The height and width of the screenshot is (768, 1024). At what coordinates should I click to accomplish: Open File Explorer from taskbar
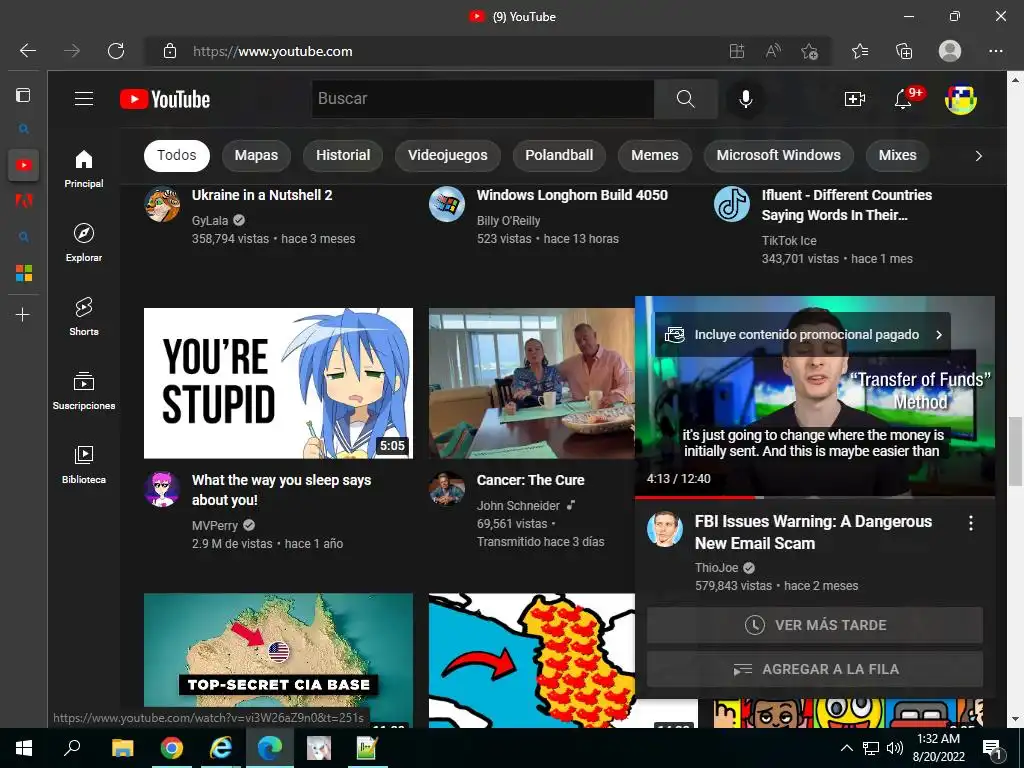pyautogui.click(x=122, y=748)
